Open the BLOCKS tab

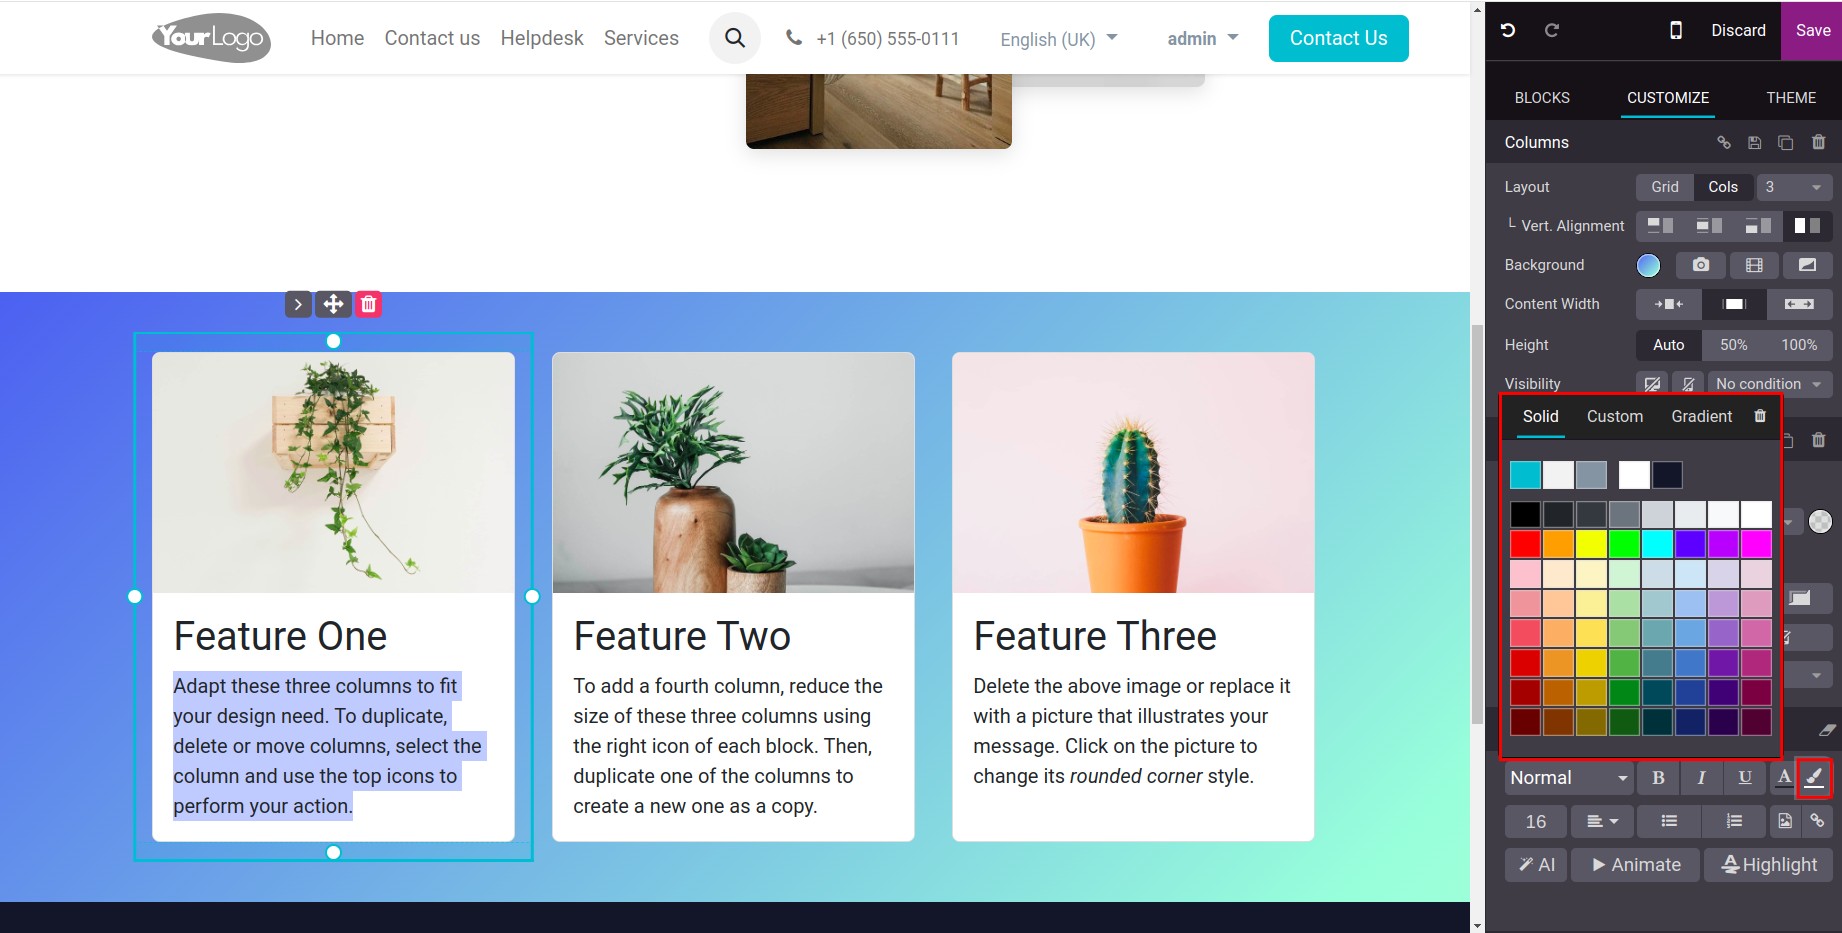click(1541, 98)
